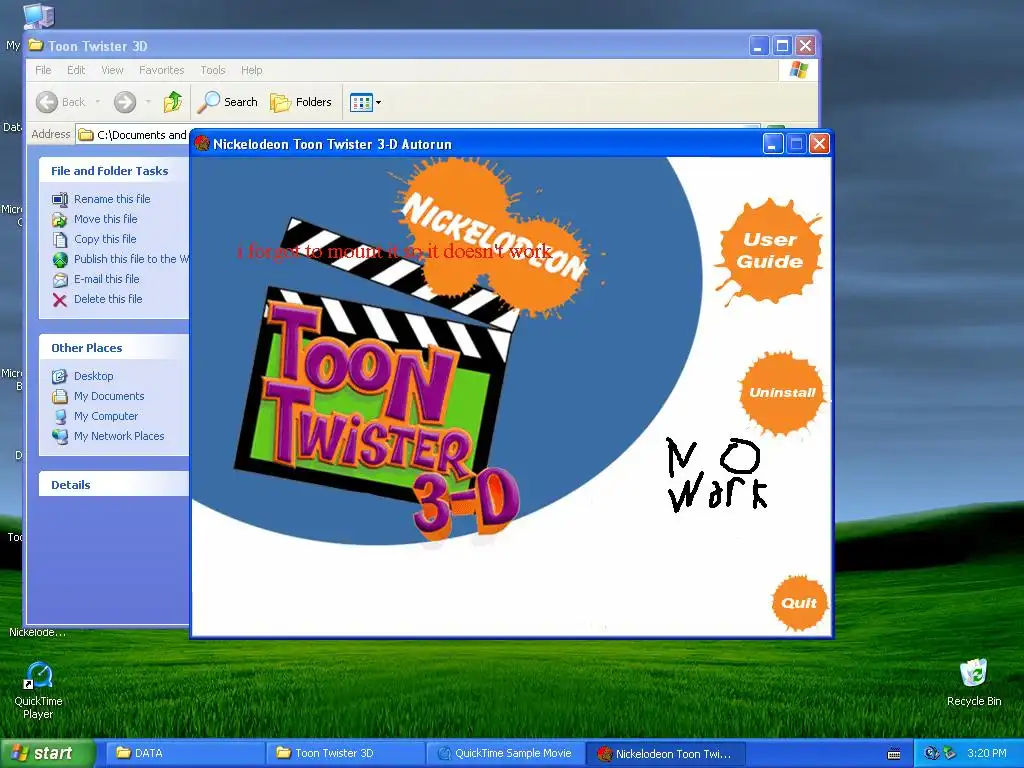Expand the Details panel header

pos(114,485)
